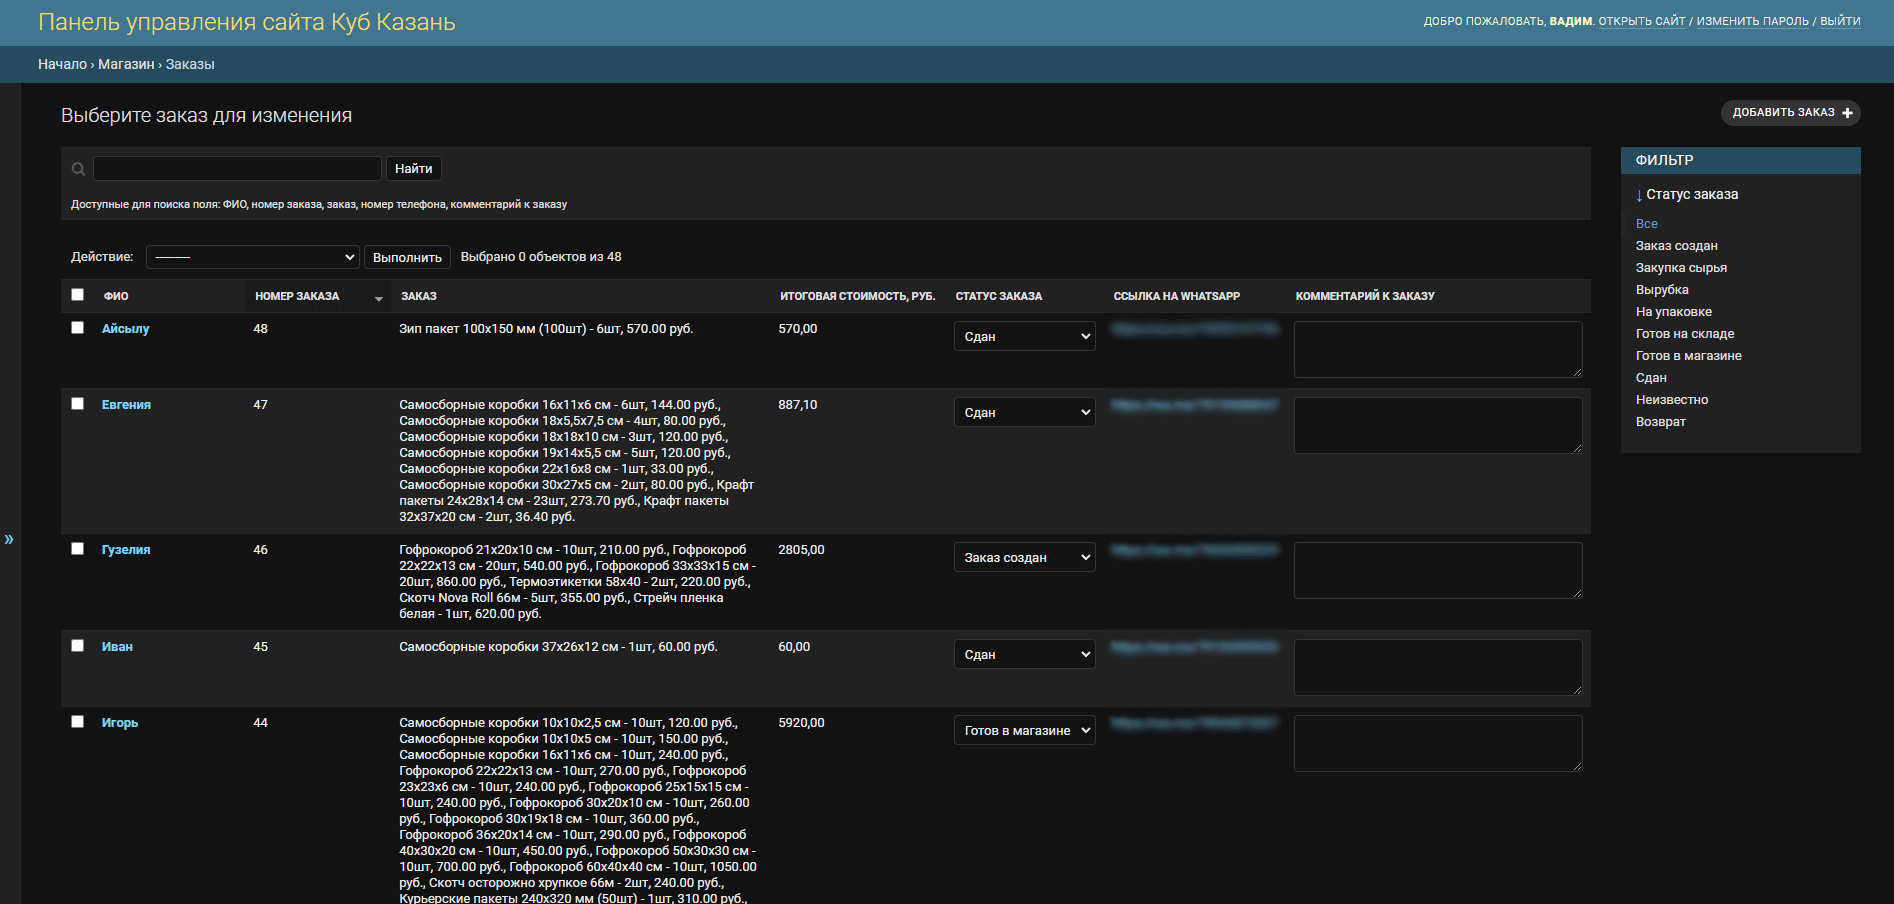
Task: Filter orders by Вырубка
Action: coord(1662,290)
